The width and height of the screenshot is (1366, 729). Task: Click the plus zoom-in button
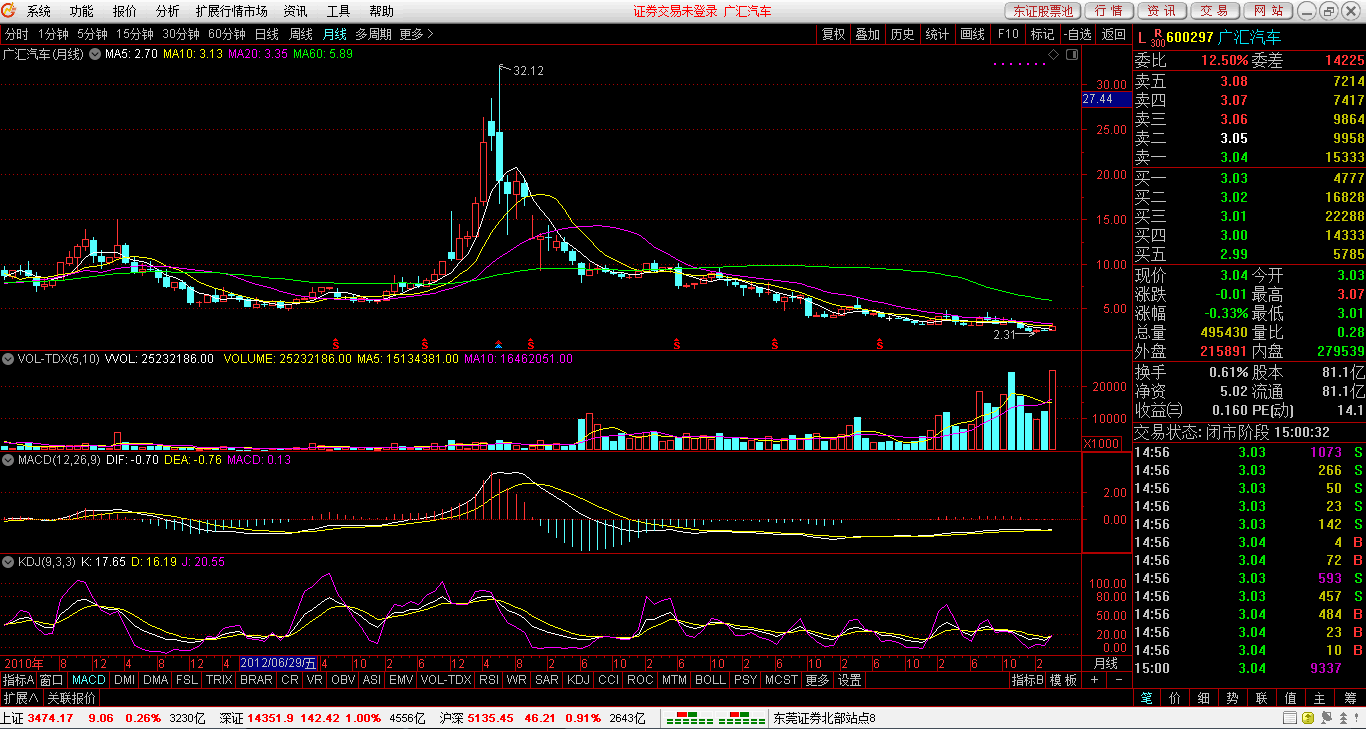click(x=1094, y=680)
